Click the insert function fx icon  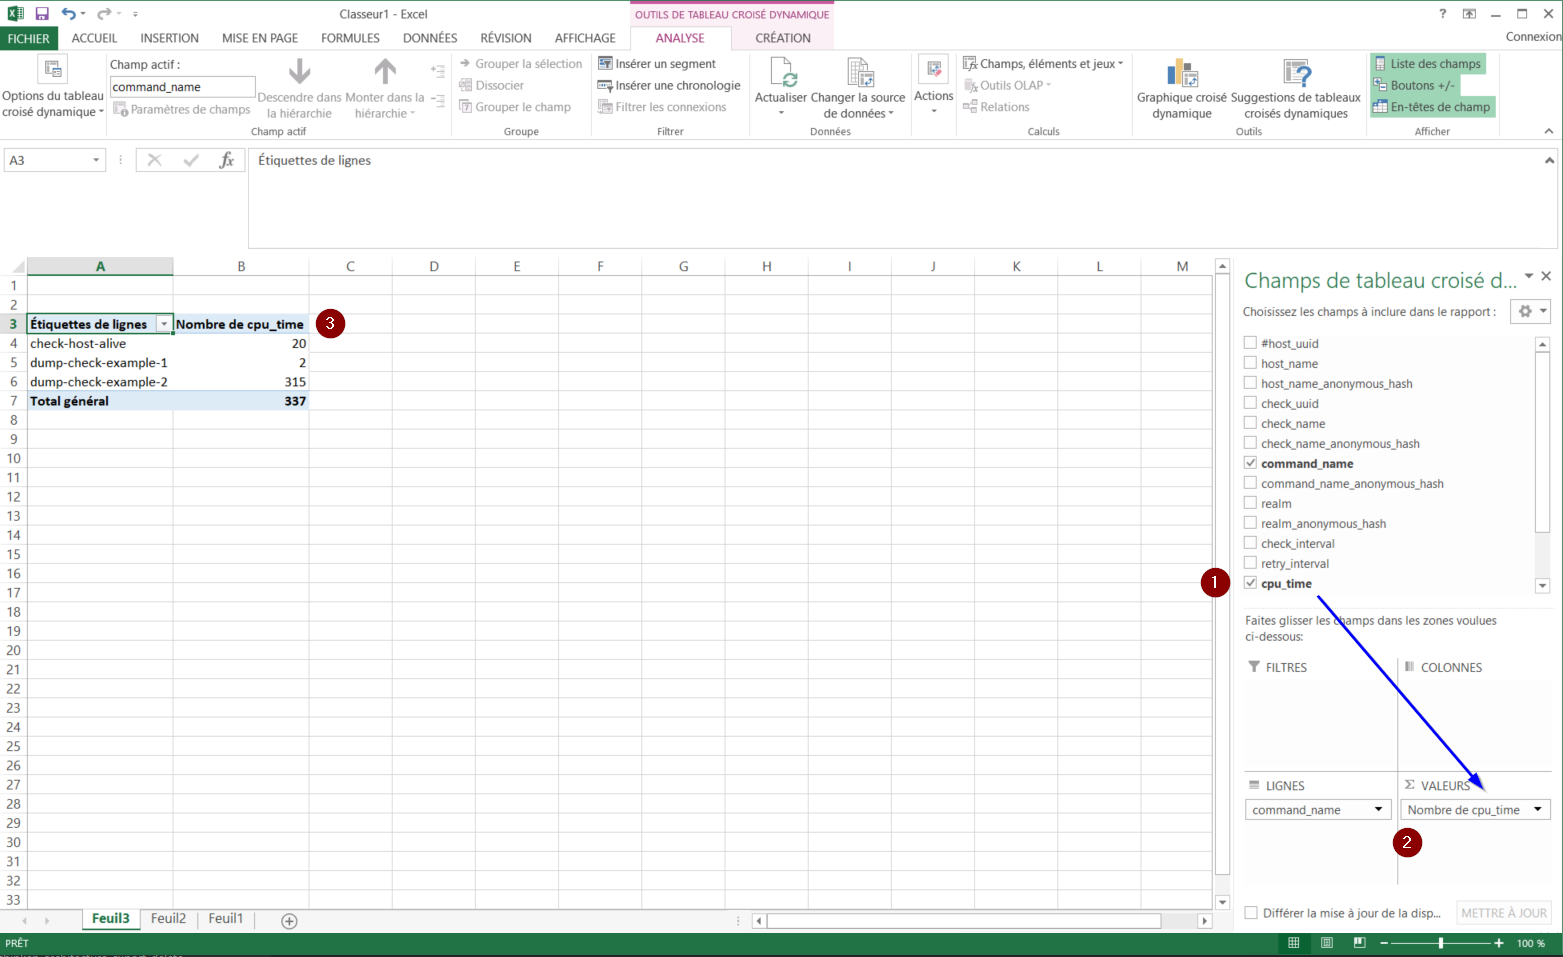(227, 160)
